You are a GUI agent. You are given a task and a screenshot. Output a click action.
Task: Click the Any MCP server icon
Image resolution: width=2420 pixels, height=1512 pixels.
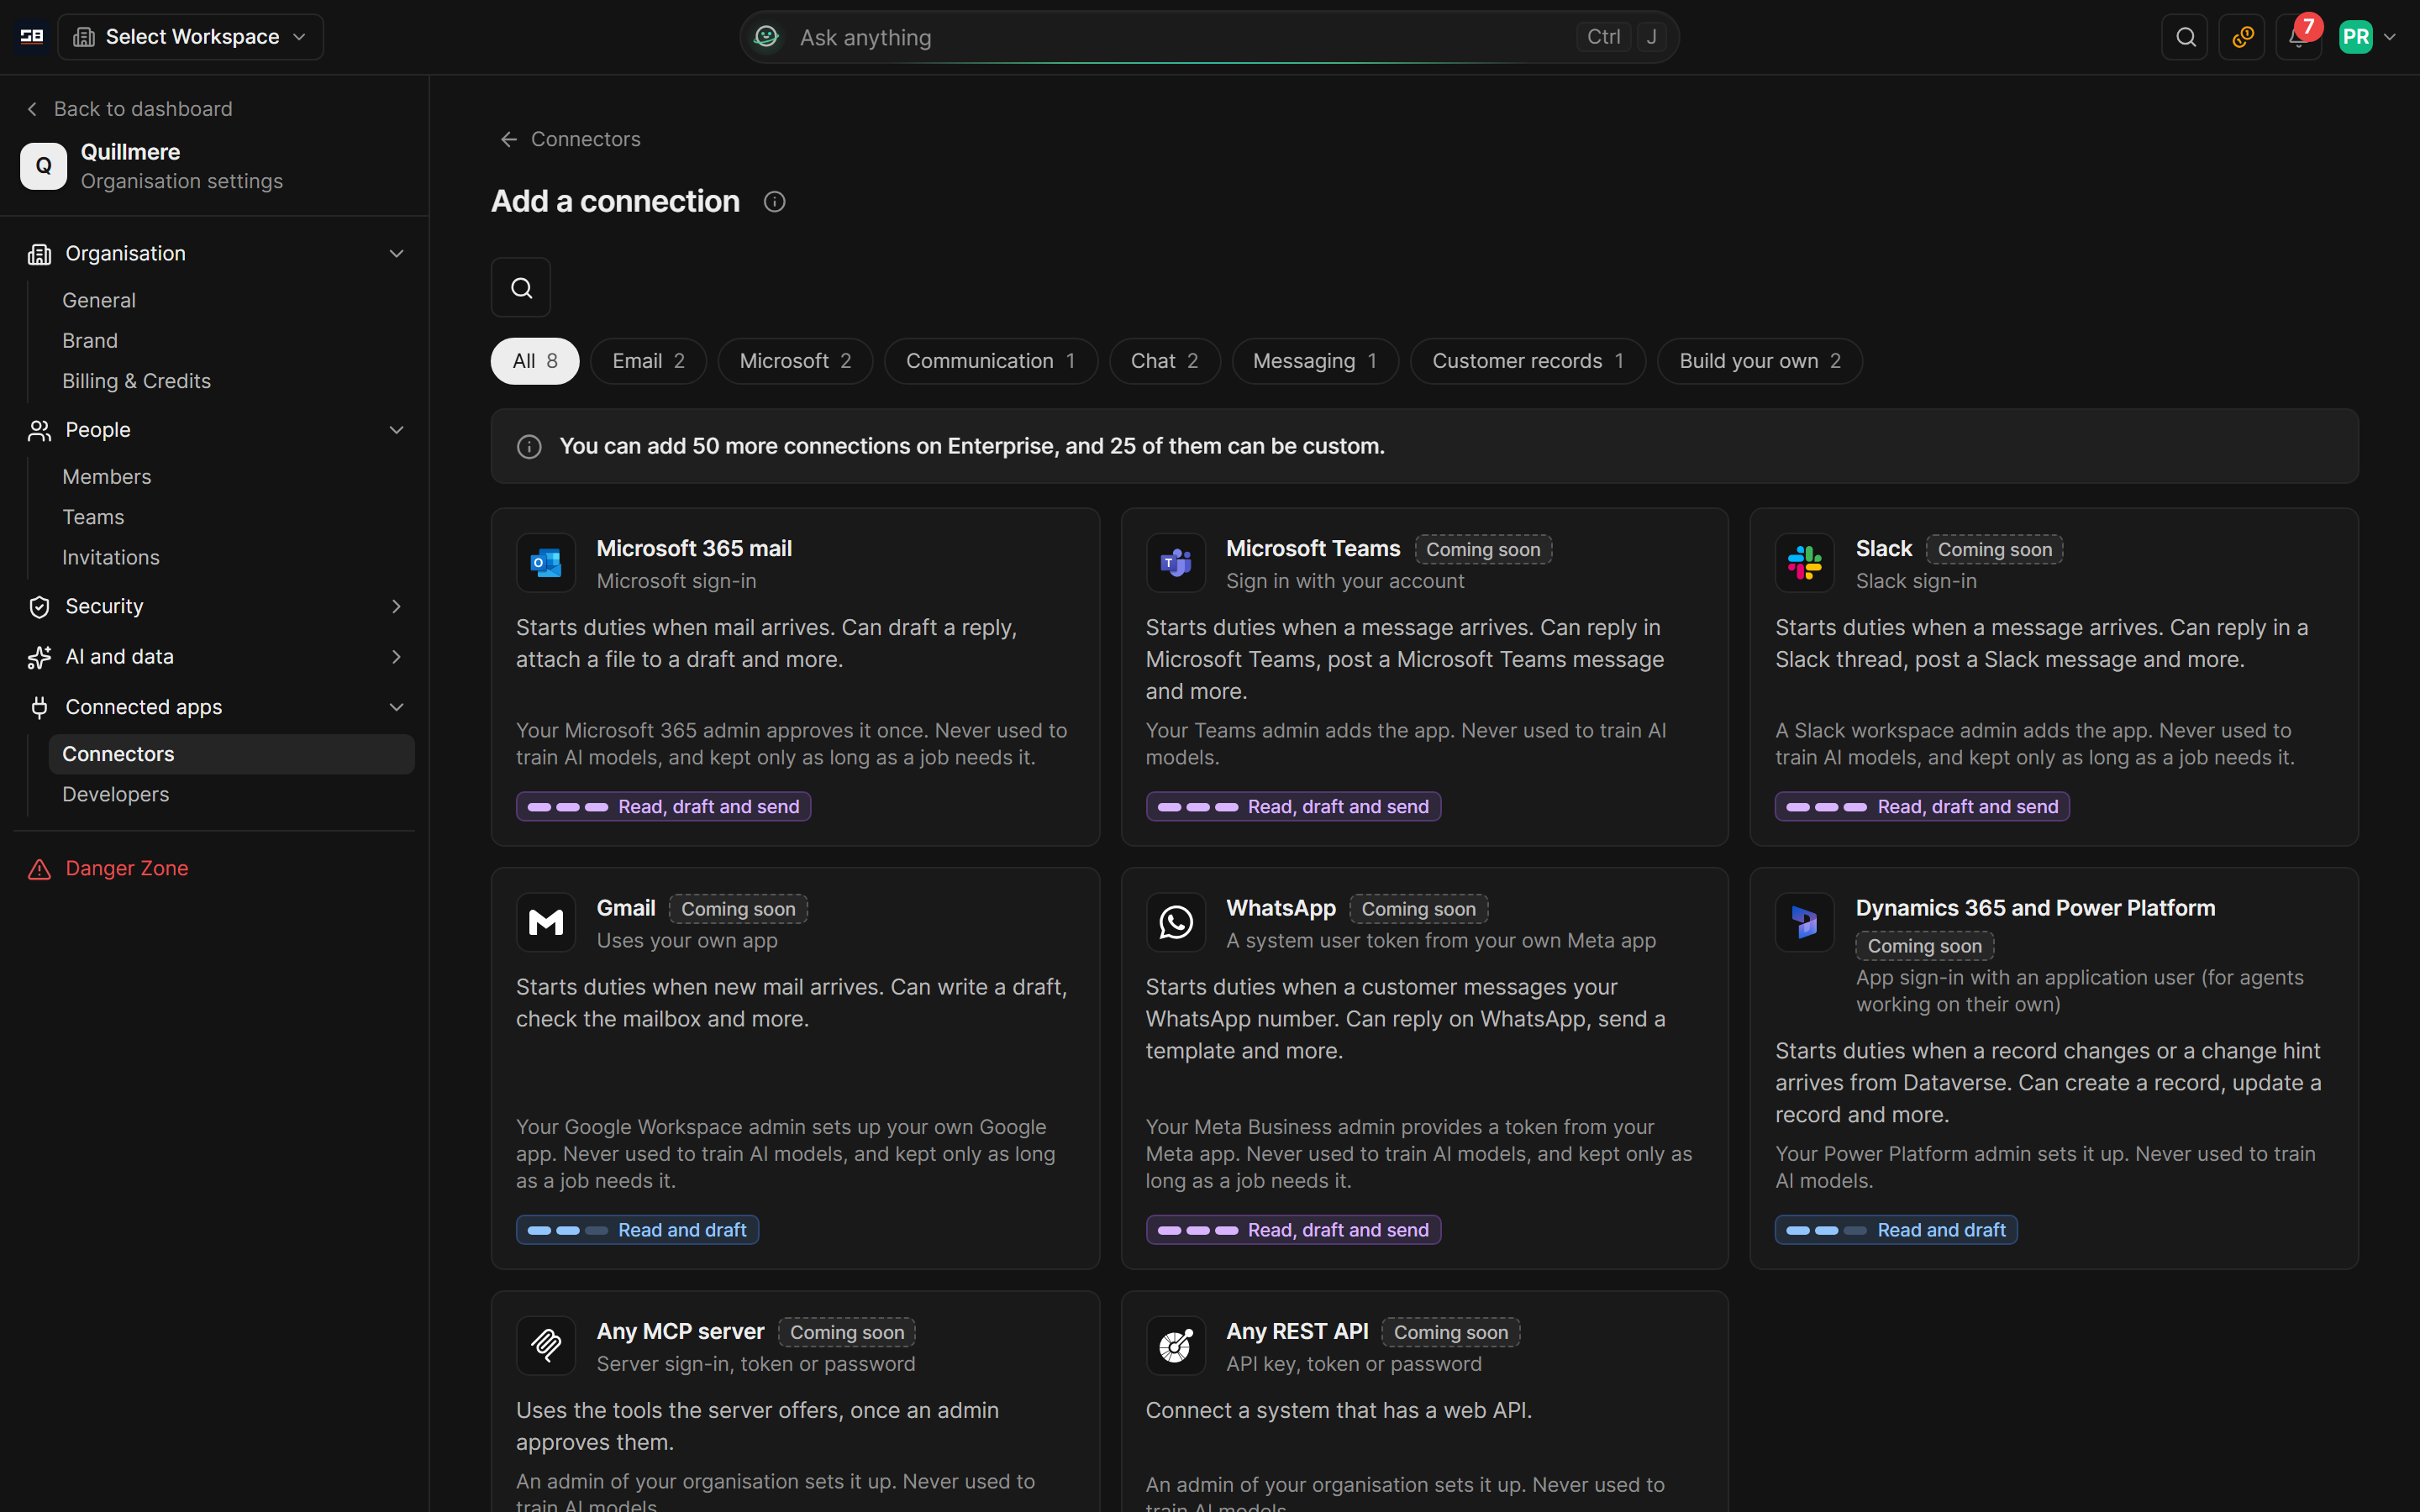tap(546, 1346)
